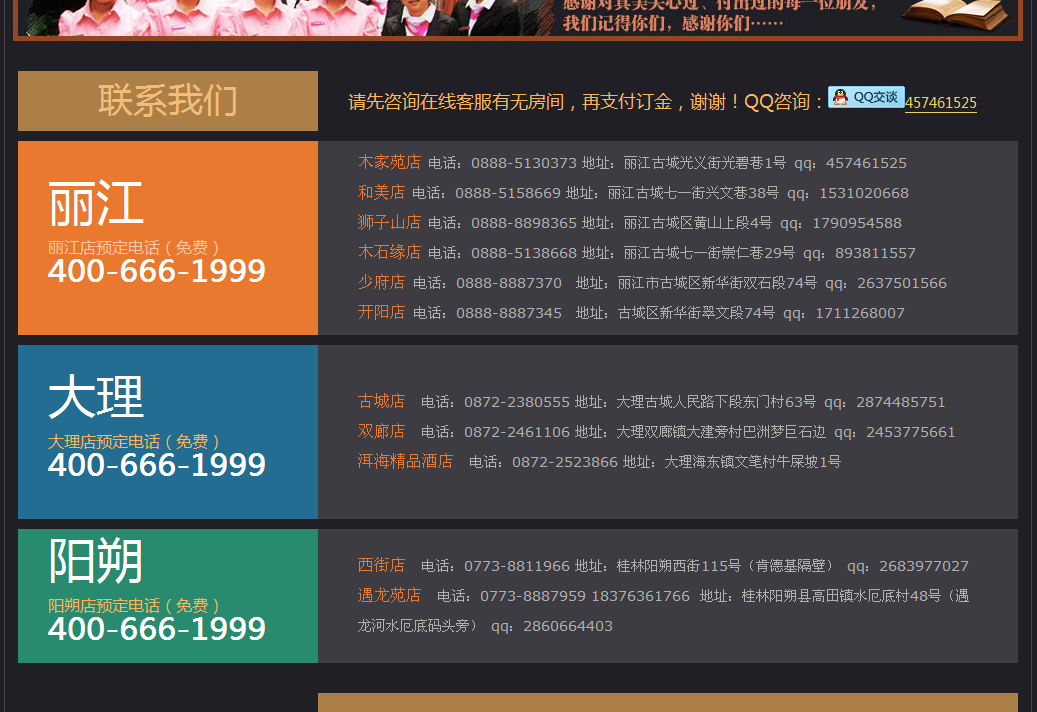This screenshot has width=1037, height=712.
Task: Open the 古城店 Dali store link
Action: click(381, 401)
